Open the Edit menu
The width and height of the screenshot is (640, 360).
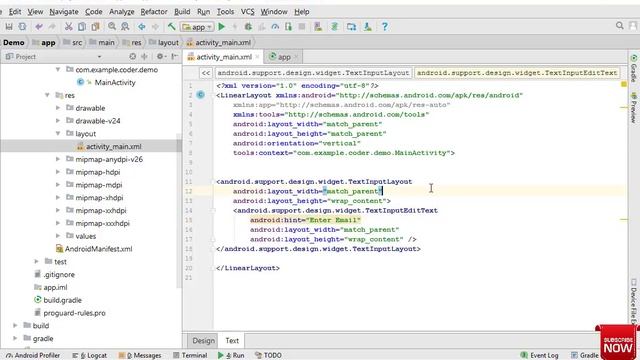[15, 12]
